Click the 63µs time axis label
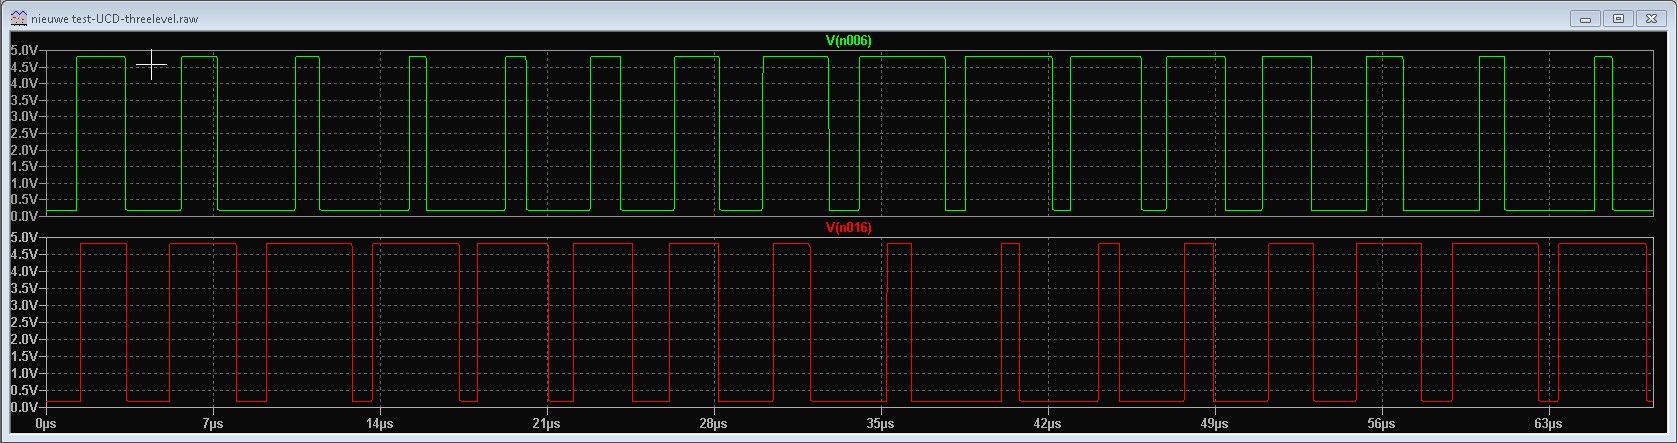The image size is (1678, 443). [1548, 424]
